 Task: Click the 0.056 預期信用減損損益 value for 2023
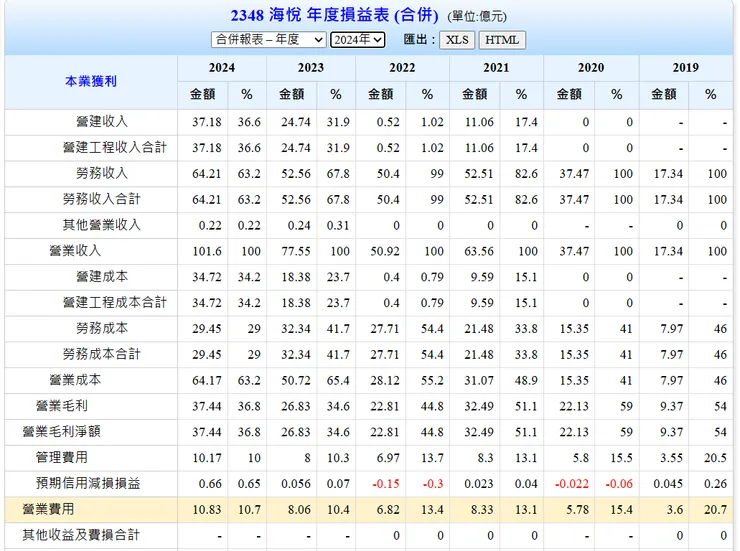[x=296, y=484]
